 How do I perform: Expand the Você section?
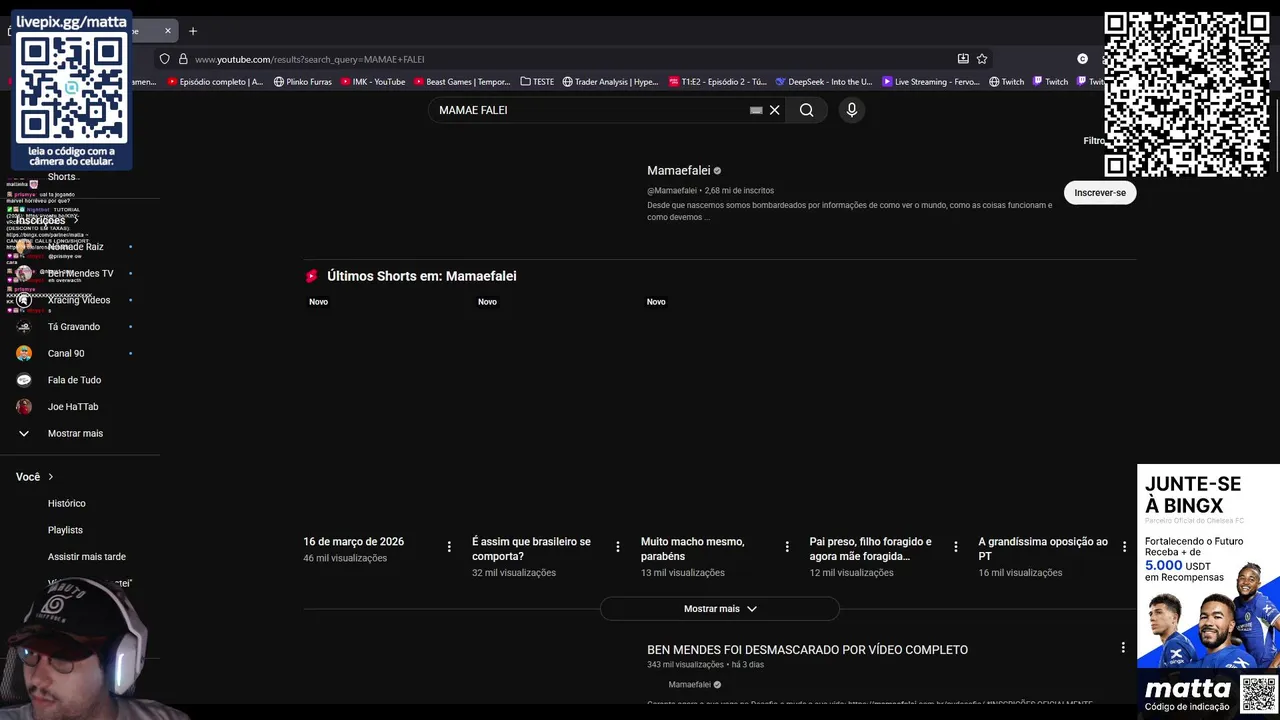coord(35,477)
